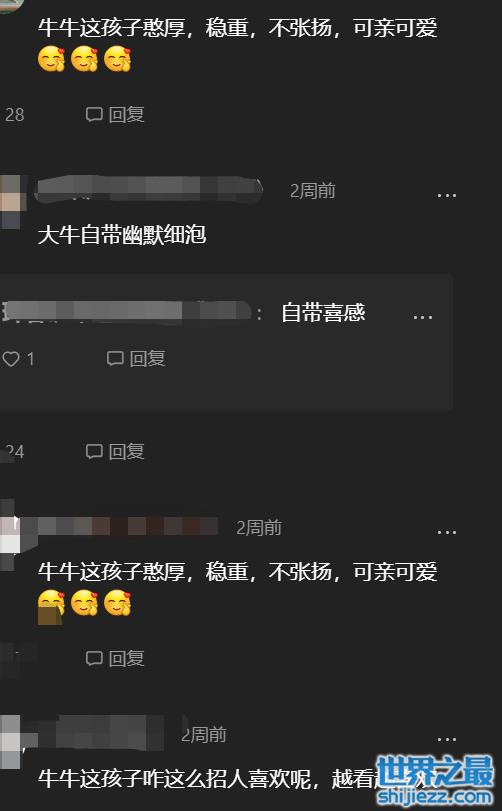Reply to the 自带喜感 nested comment
Screen dimensions: 502x811
click(136, 358)
